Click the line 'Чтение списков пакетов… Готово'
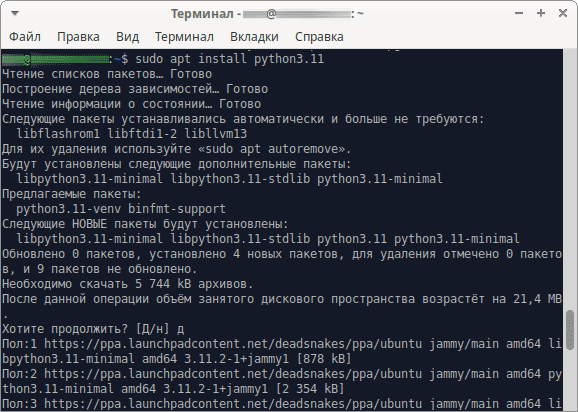This screenshot has width=578, height=412. click(x=107, y=74)
